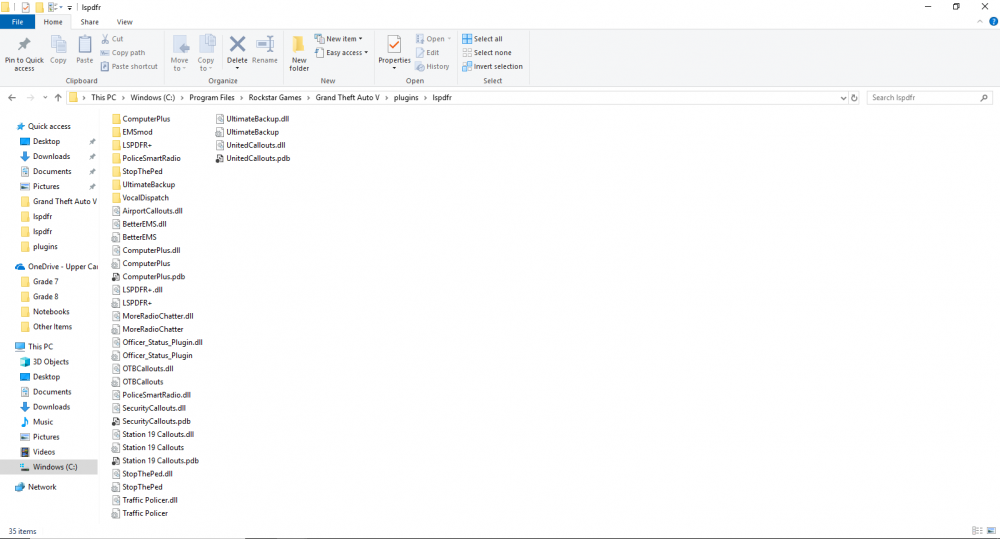
Task: Click Edit in the Open group
Action: click(x=427, y=53)
